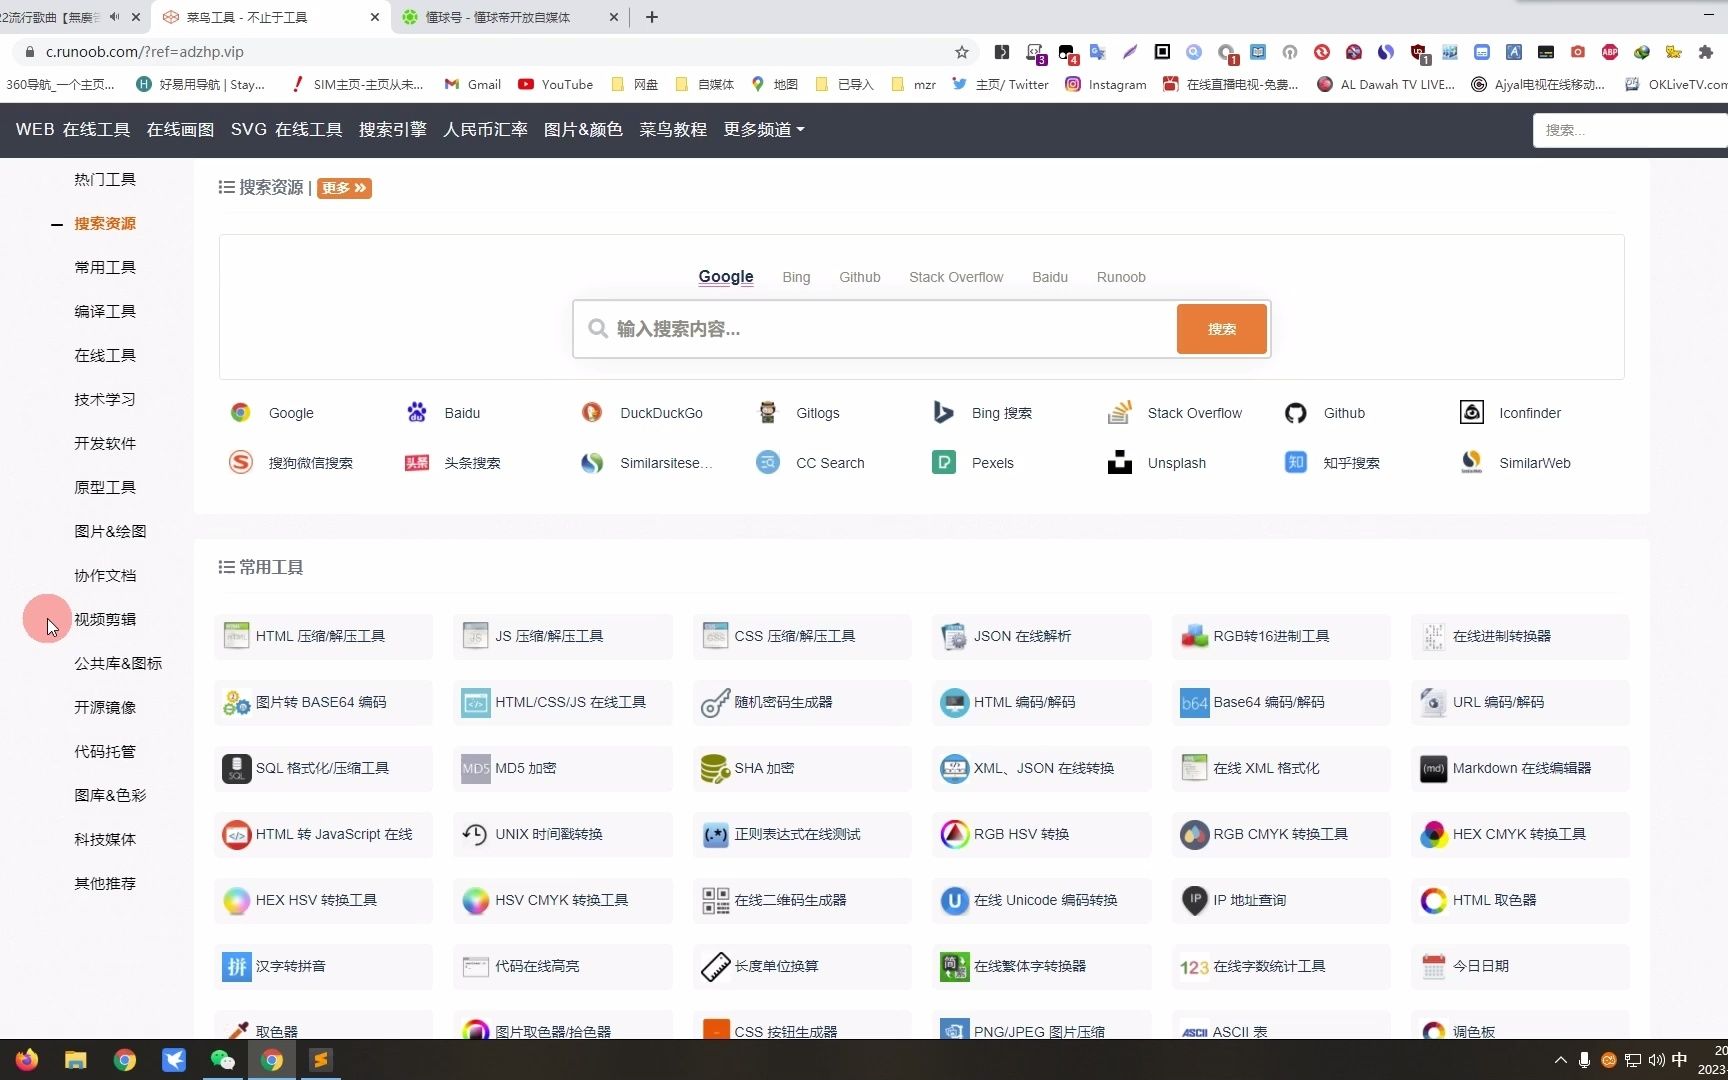The height and width of the screenshot is (1080, 1728).
Task: Open WeChat from the taskbar
Action: pyautogui.click(x=222, y=1060)
